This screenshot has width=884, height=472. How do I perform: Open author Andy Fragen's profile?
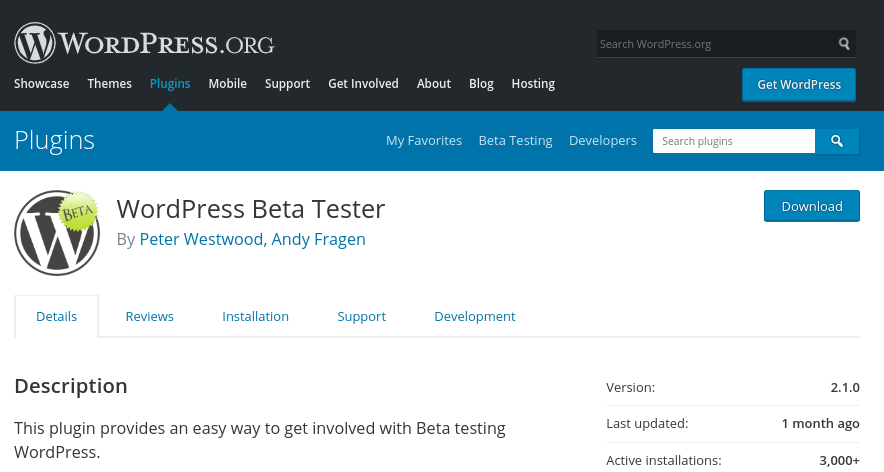coord(318,239)
